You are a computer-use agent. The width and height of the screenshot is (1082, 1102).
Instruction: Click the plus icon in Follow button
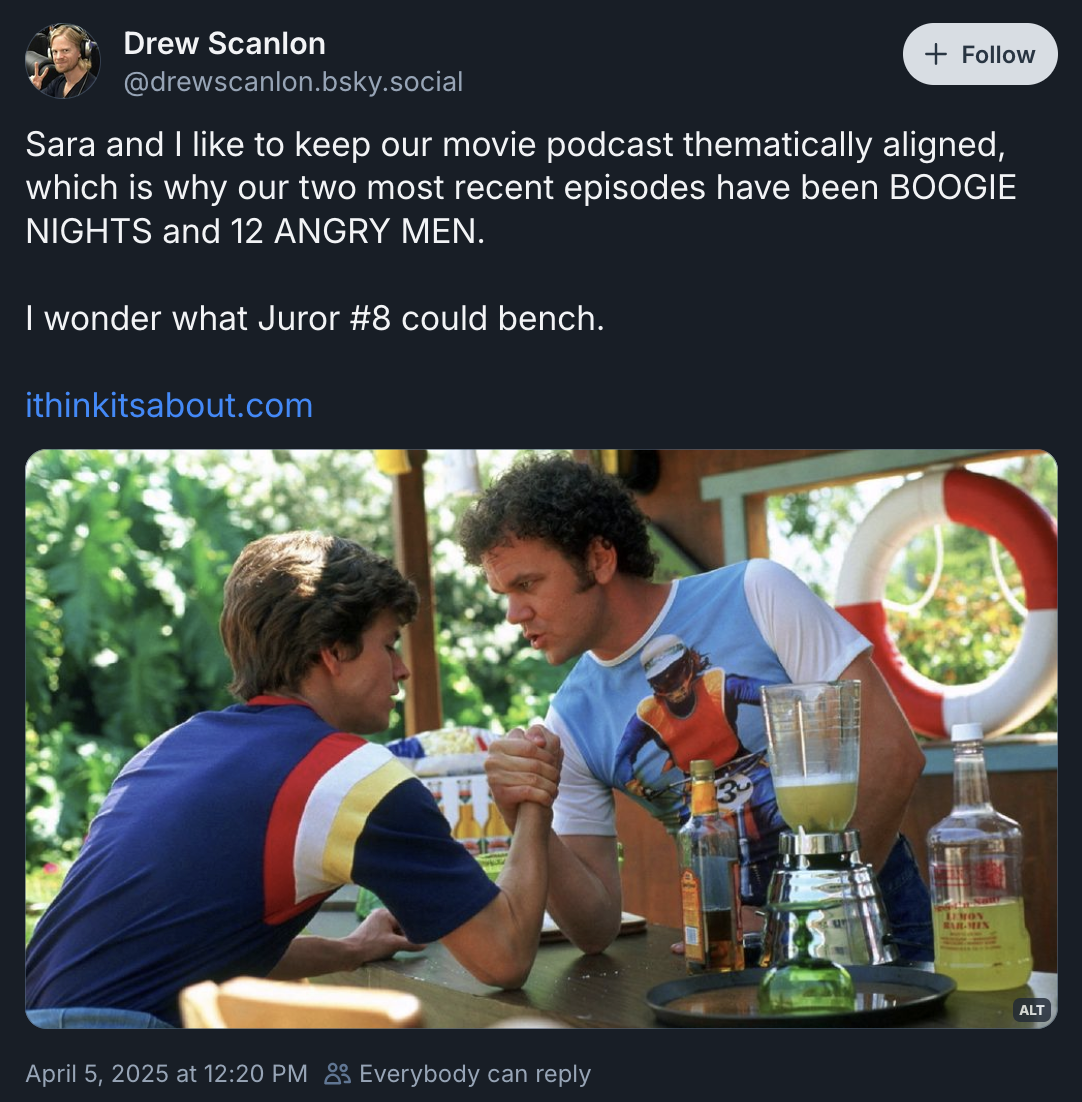pyautogui.click(x=936, y=54)
